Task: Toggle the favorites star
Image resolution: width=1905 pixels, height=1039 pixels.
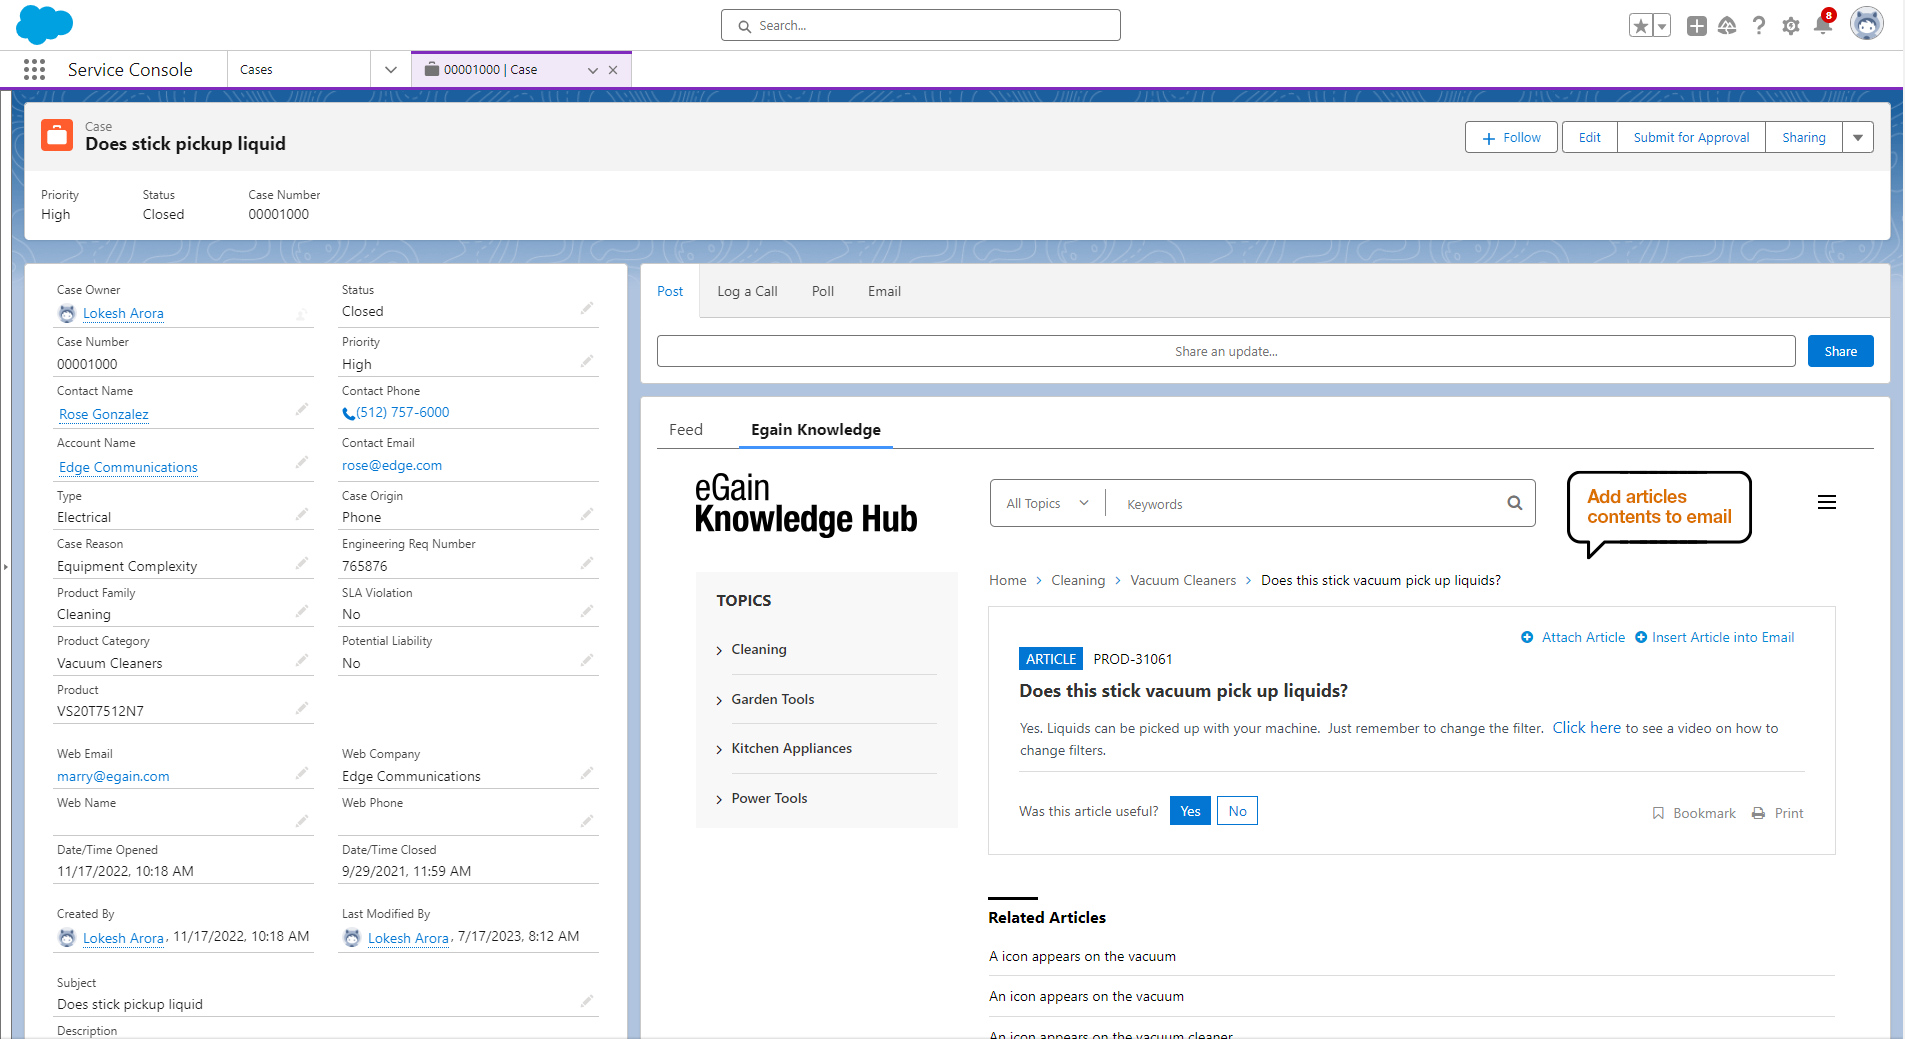Action: tap(1640, 23)
